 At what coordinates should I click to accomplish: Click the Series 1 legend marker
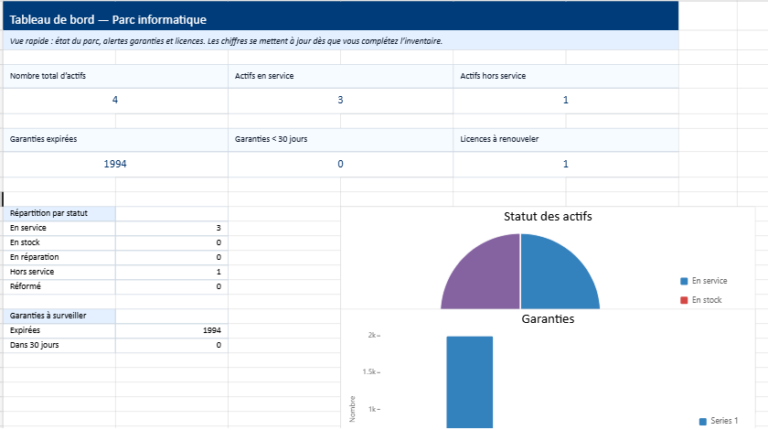(703, 421)
